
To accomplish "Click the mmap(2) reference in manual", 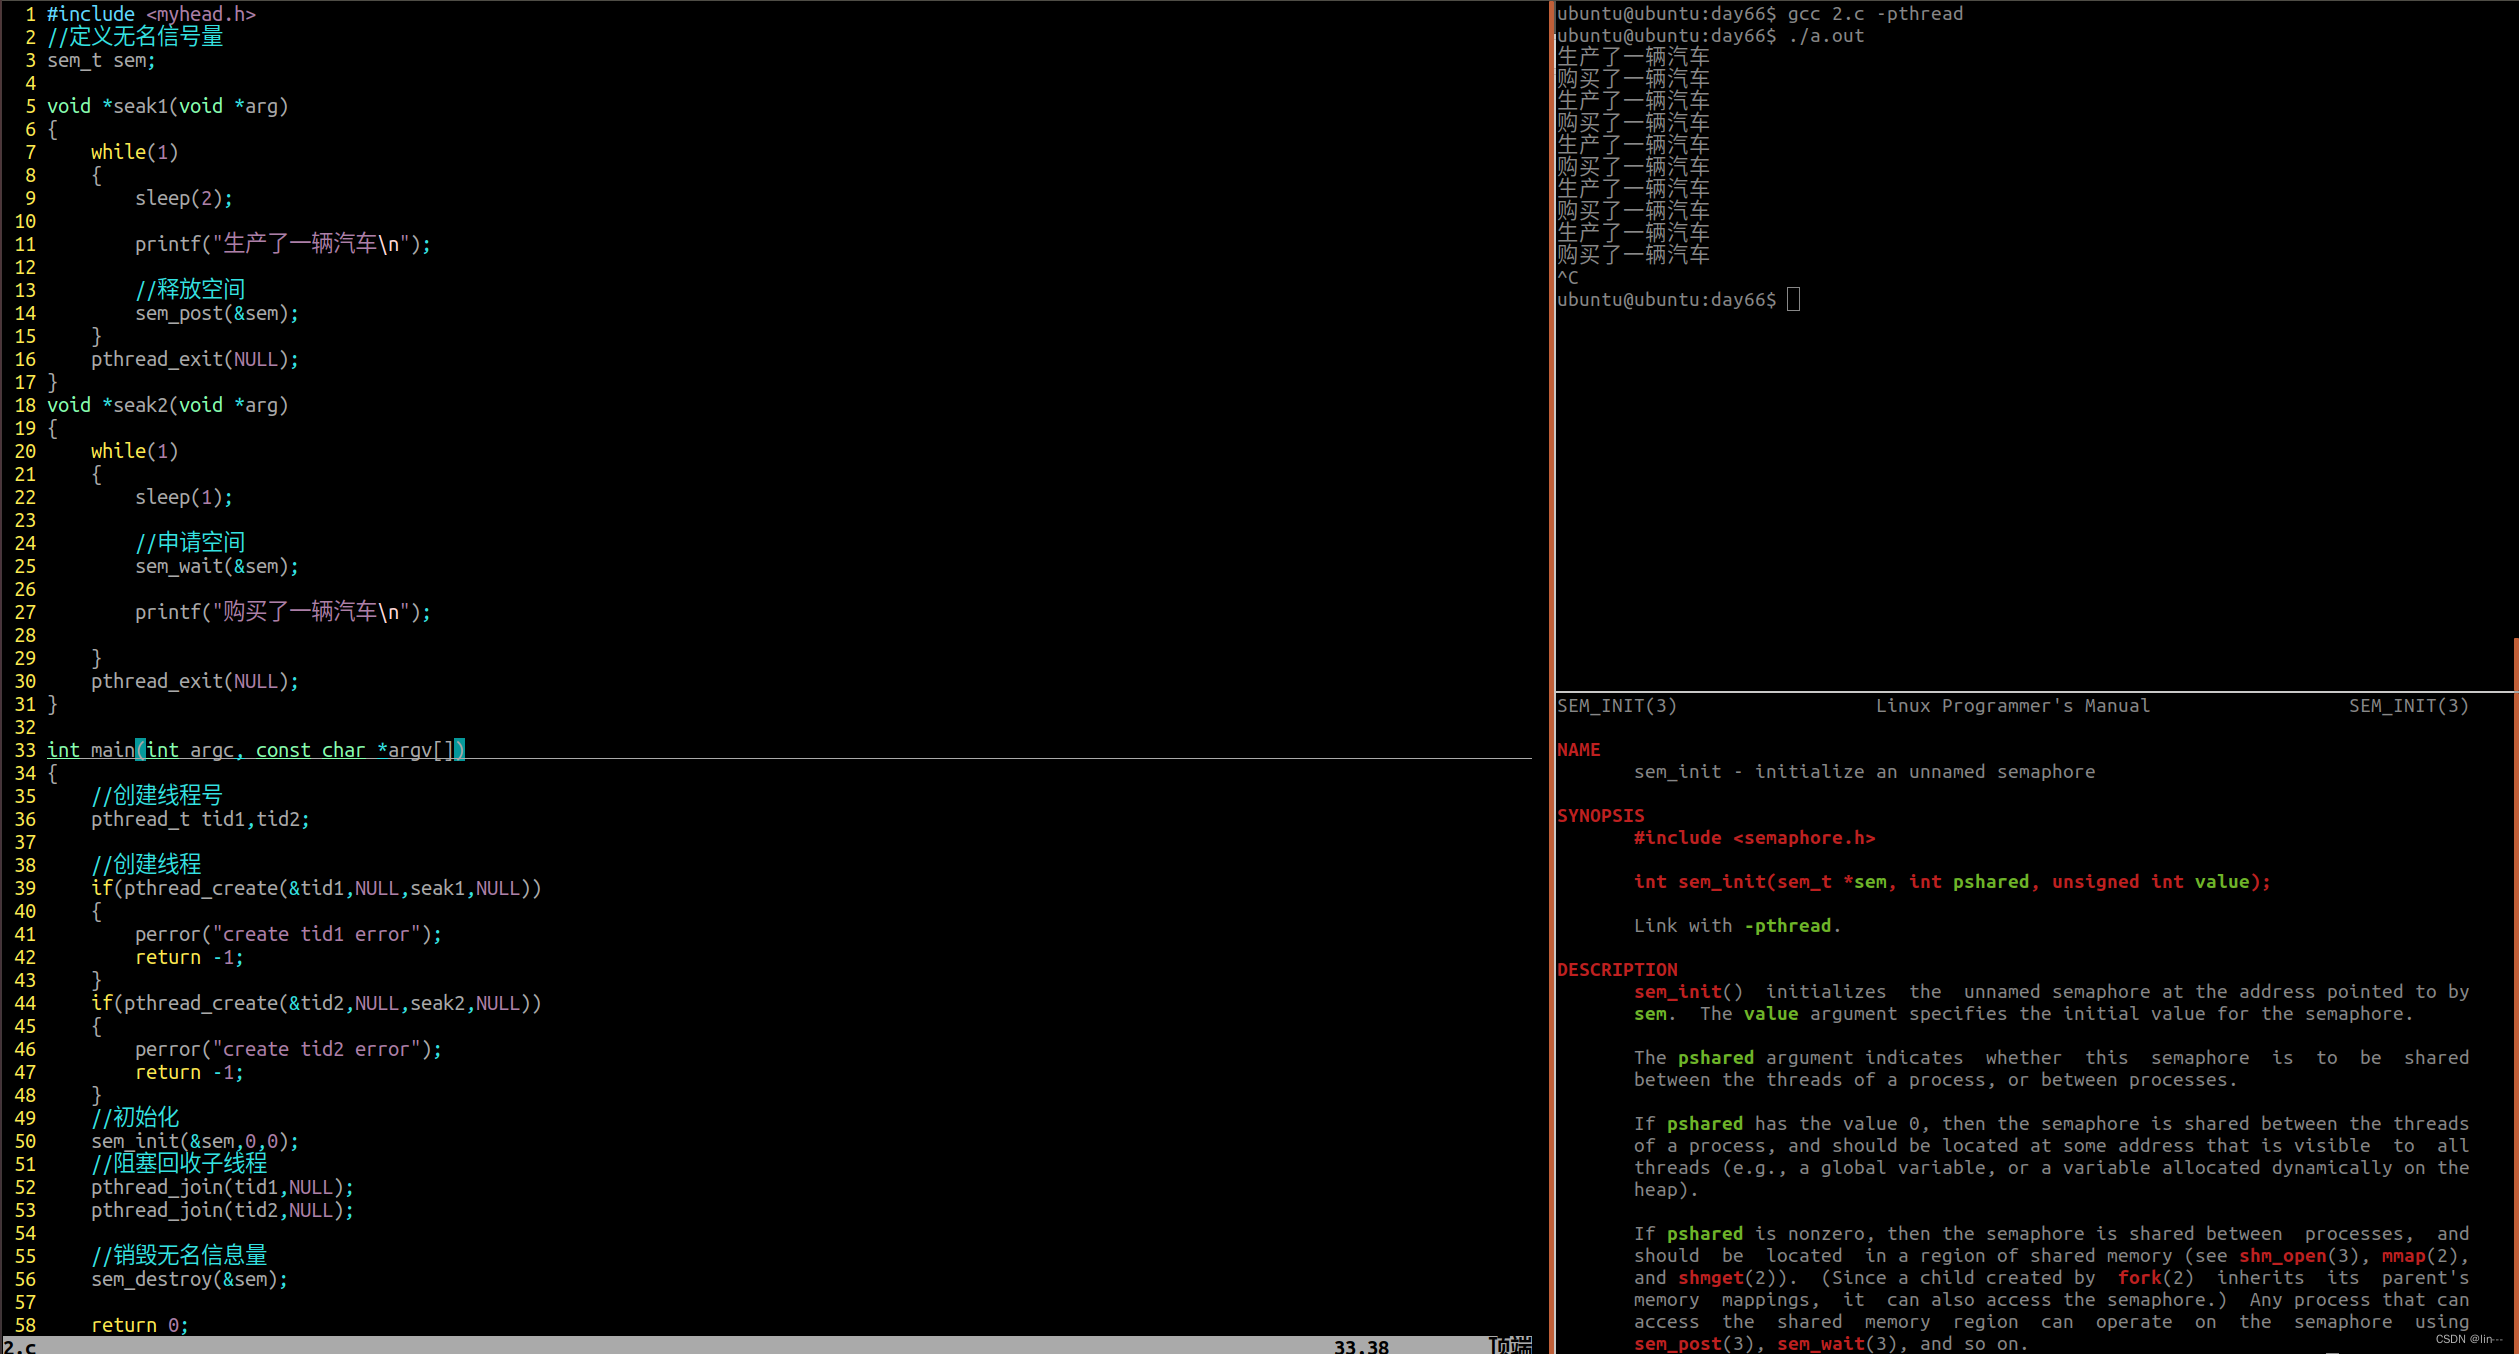I will coord(2413,1255).
